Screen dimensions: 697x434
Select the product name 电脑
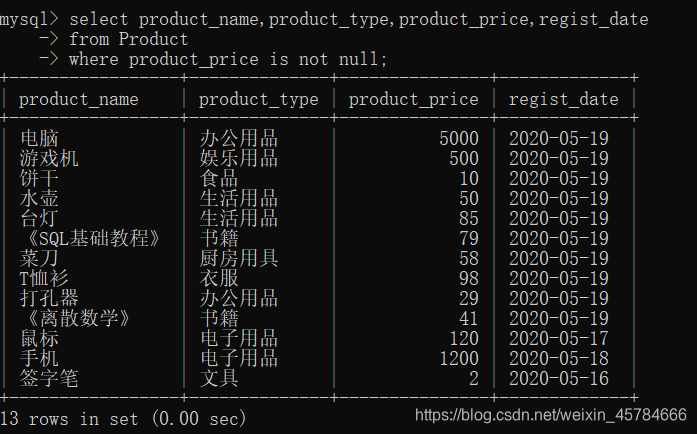39,139
